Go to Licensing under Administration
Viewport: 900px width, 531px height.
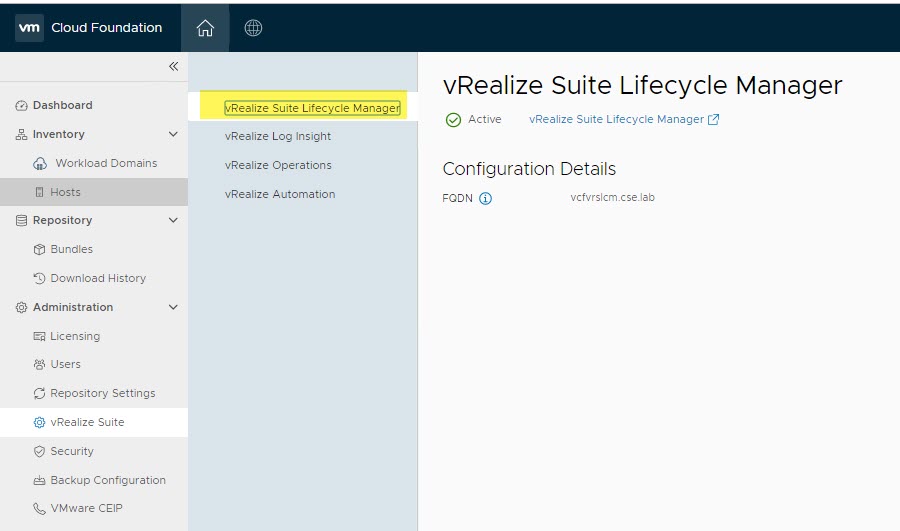[75, 336]
